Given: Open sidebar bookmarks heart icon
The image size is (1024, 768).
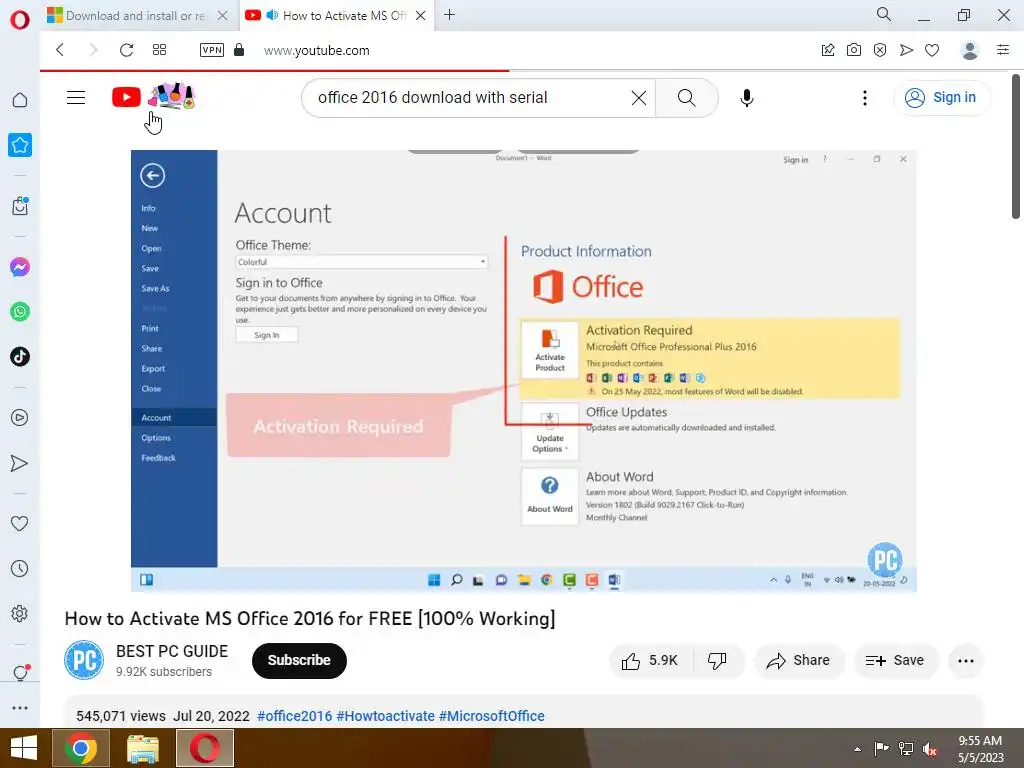Looking at the screenshot, I should (x=20, y=523).
